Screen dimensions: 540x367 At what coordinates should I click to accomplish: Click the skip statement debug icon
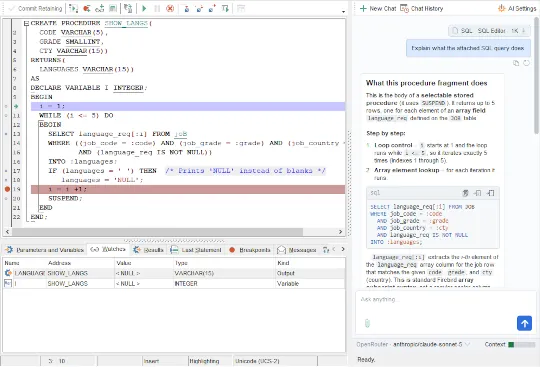tap(225, 9)
